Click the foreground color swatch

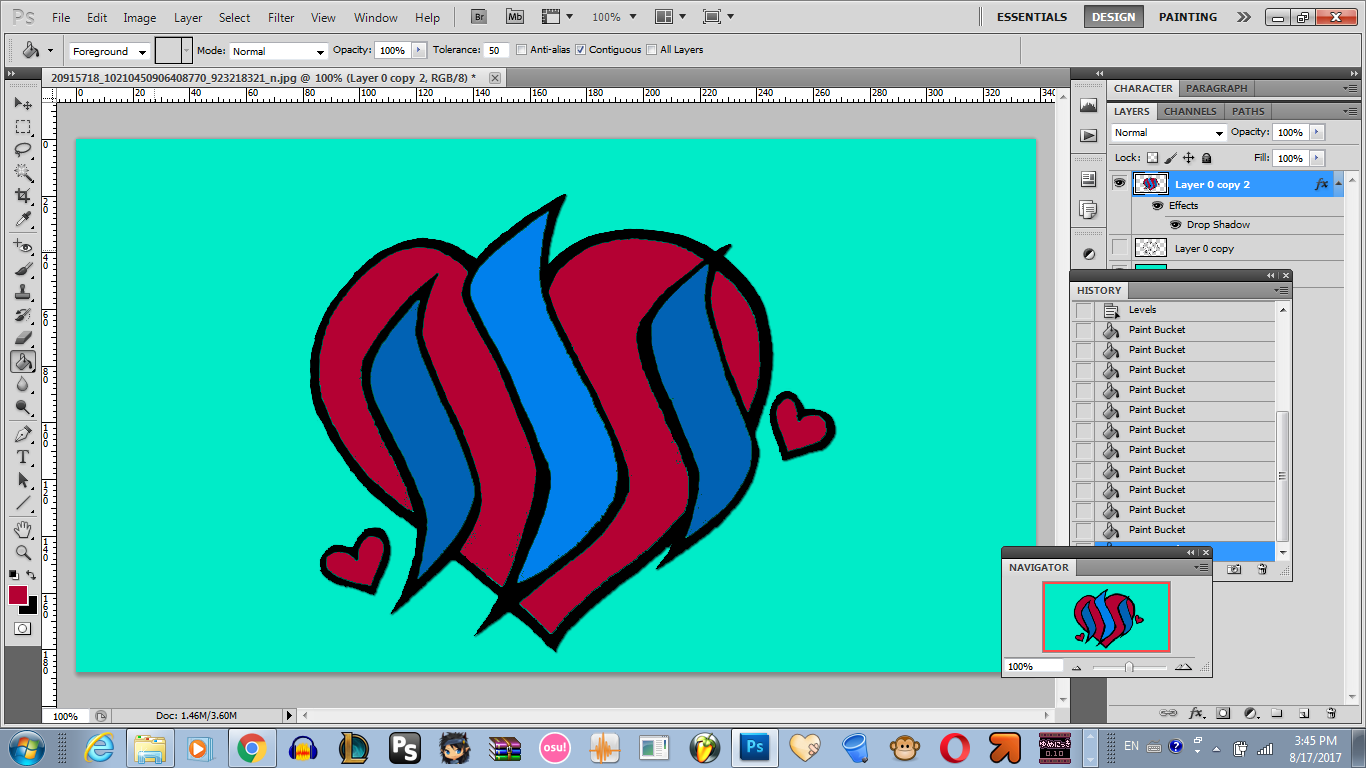coord(18,595)
